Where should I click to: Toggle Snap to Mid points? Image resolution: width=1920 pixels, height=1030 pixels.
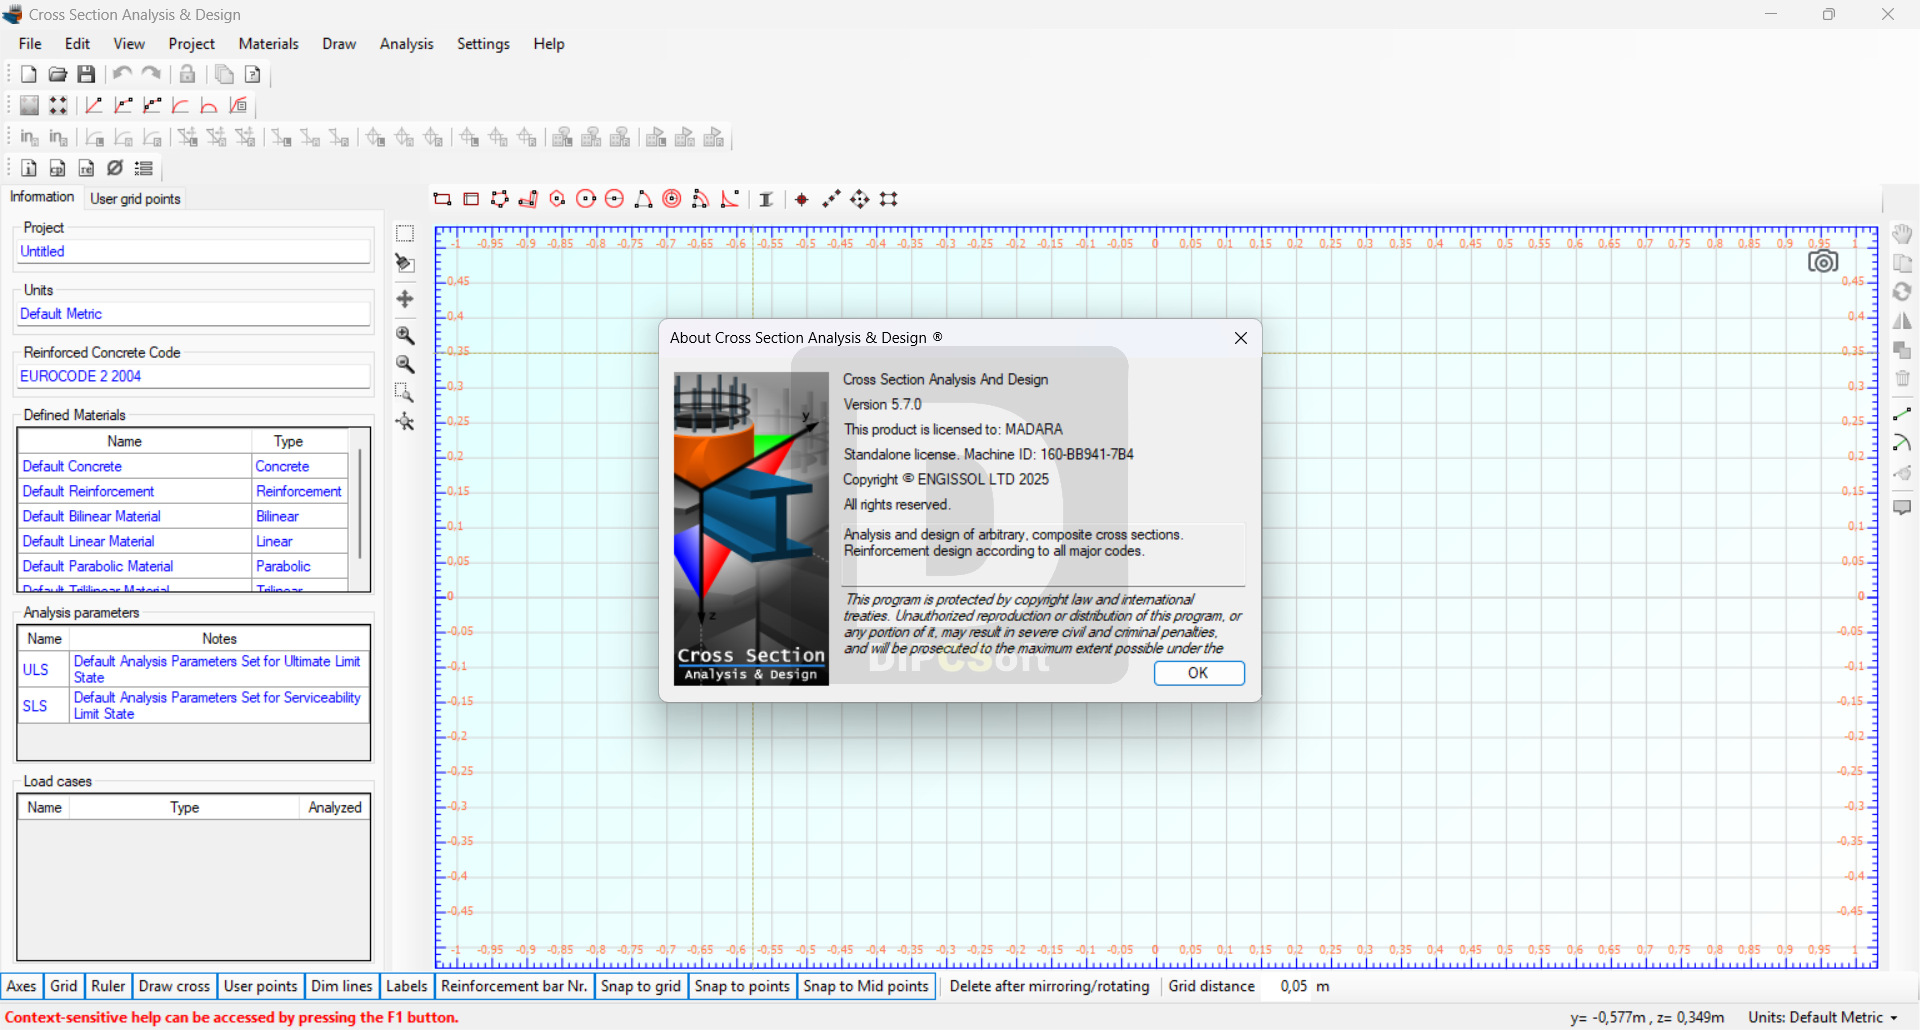click(866, 986)
